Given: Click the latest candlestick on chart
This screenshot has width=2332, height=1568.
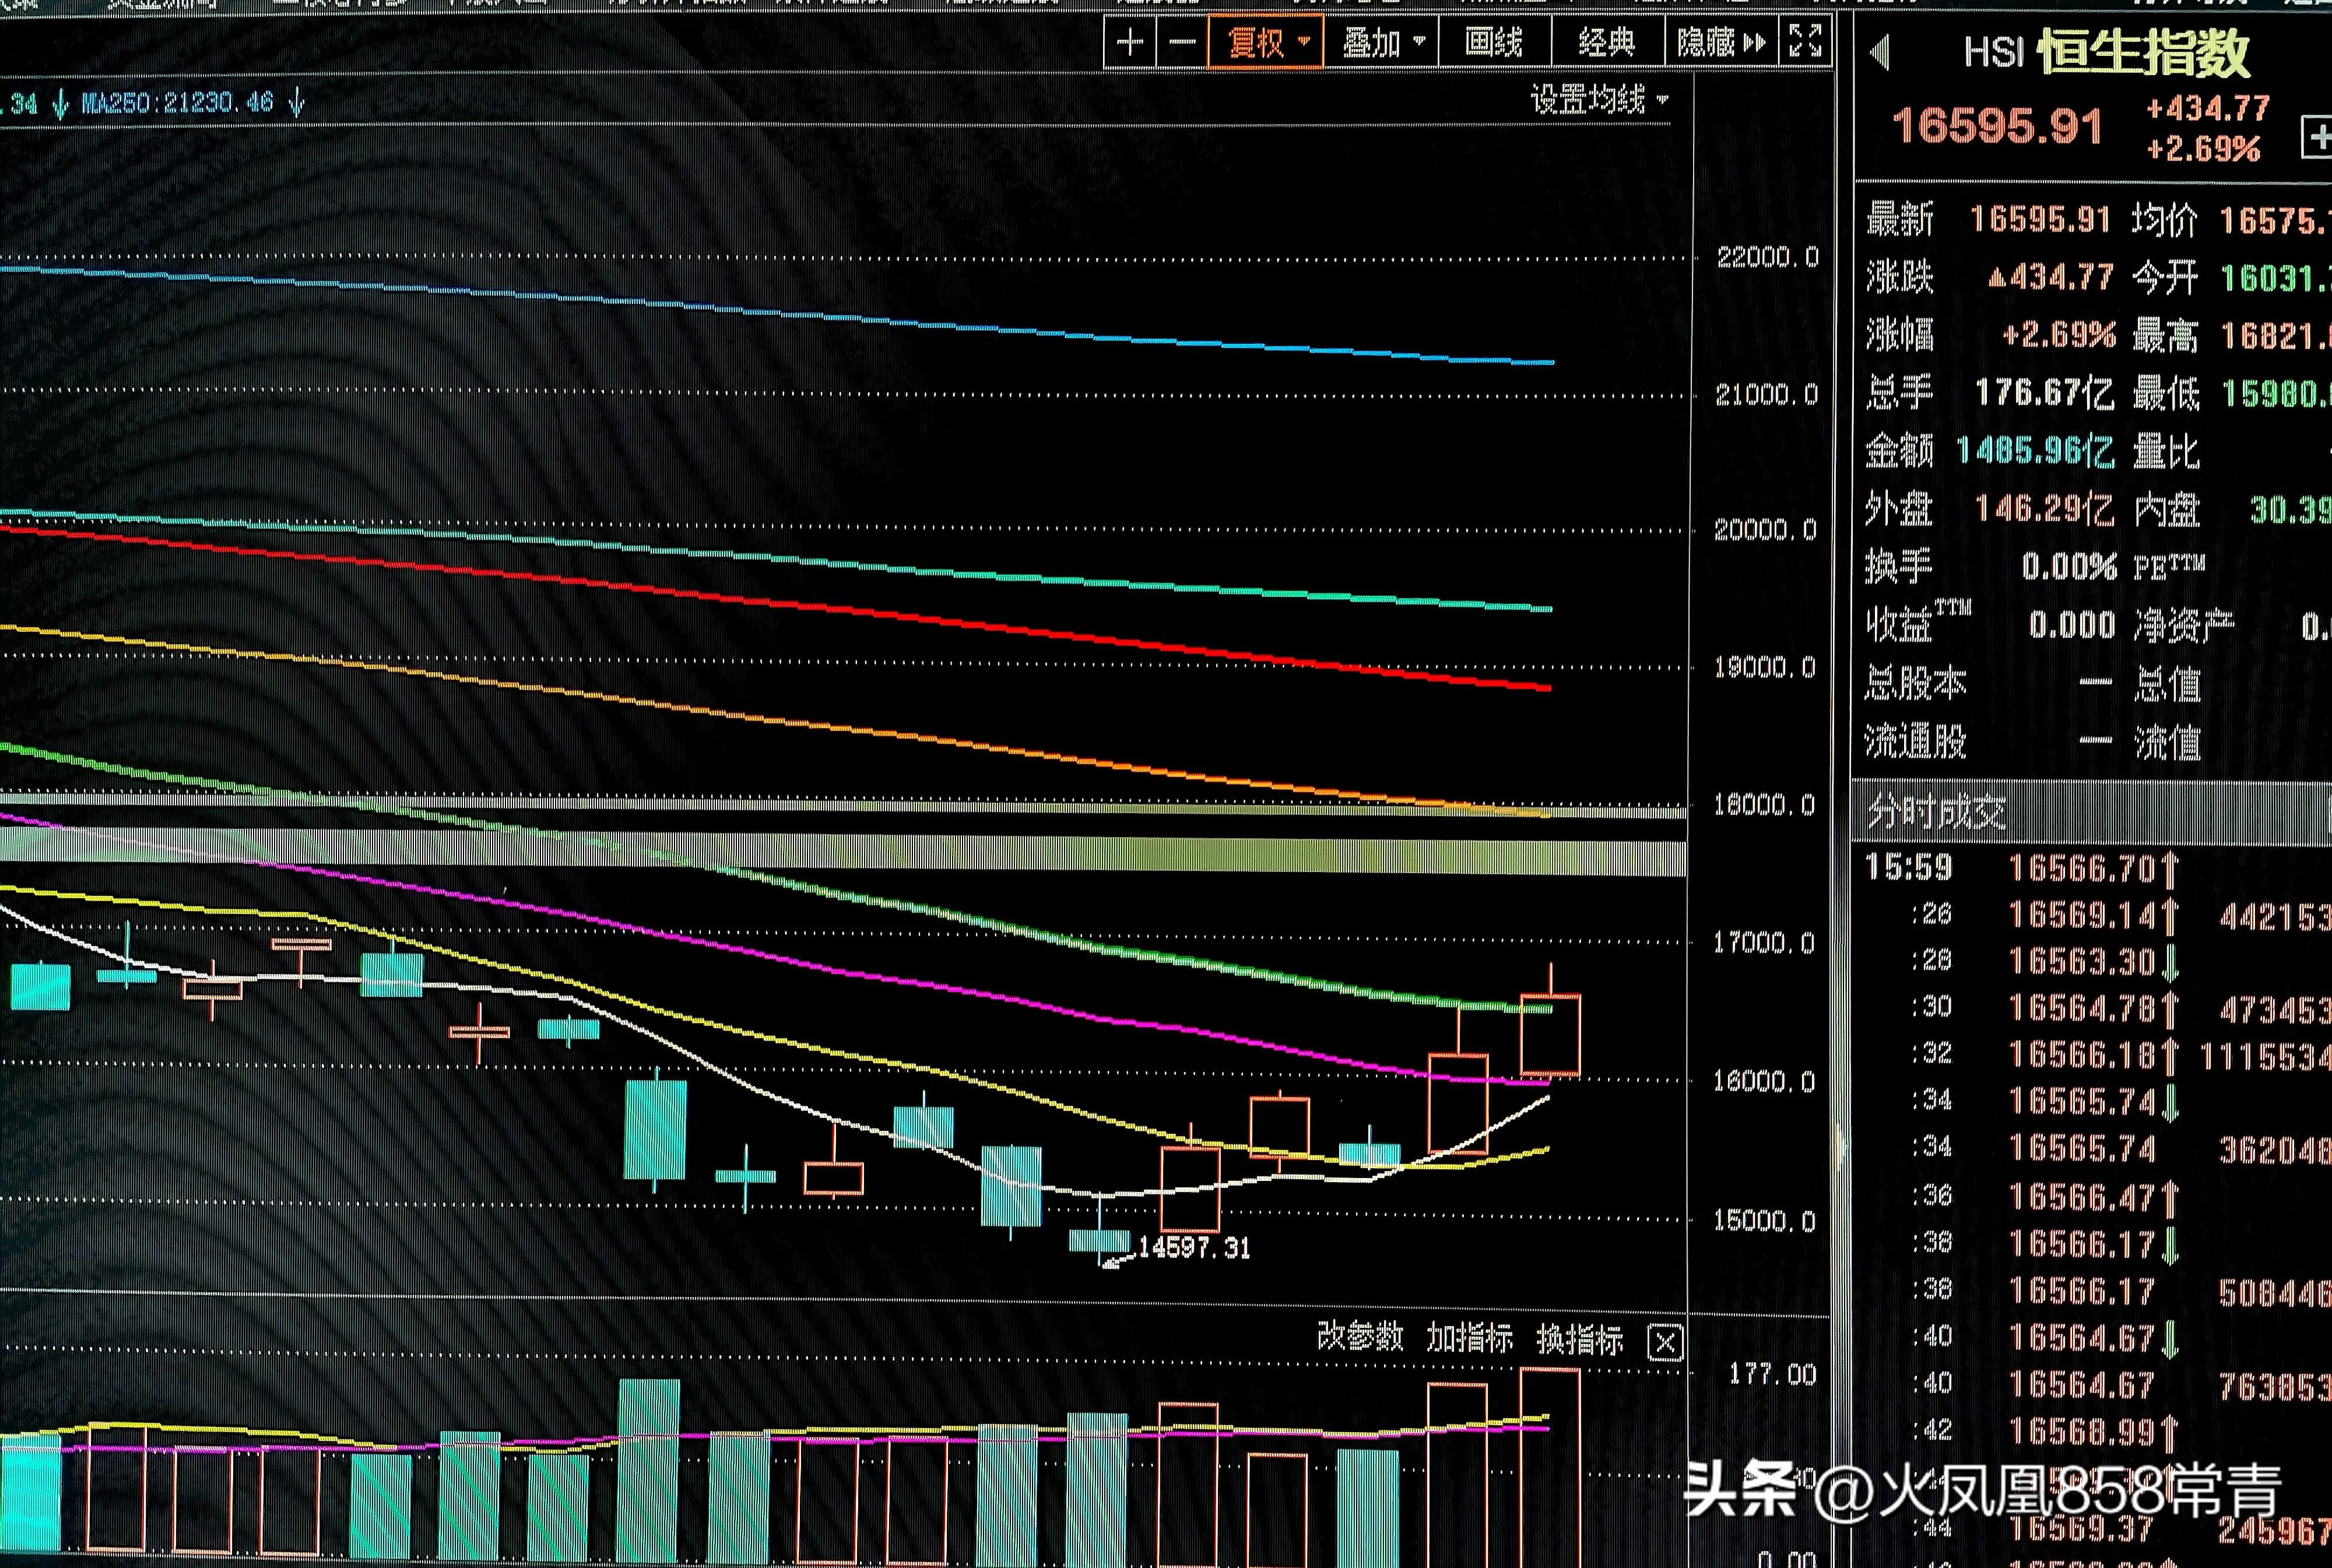Looking at the screenshot, I should pos(1550,1036).
